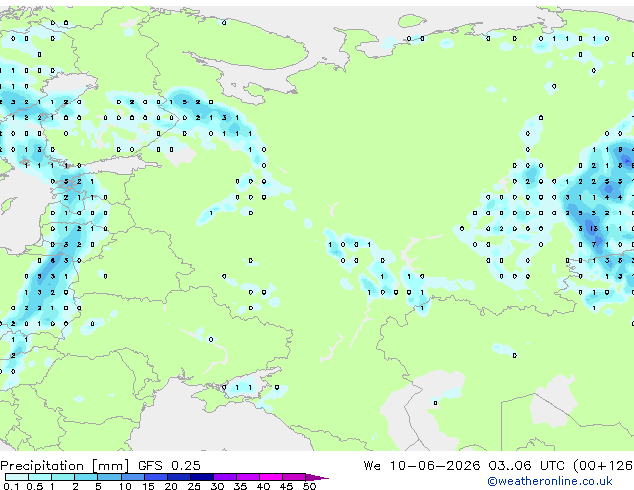
Task: Select the 0.5–1 mm legend swatch
Action: coord(40,477)
